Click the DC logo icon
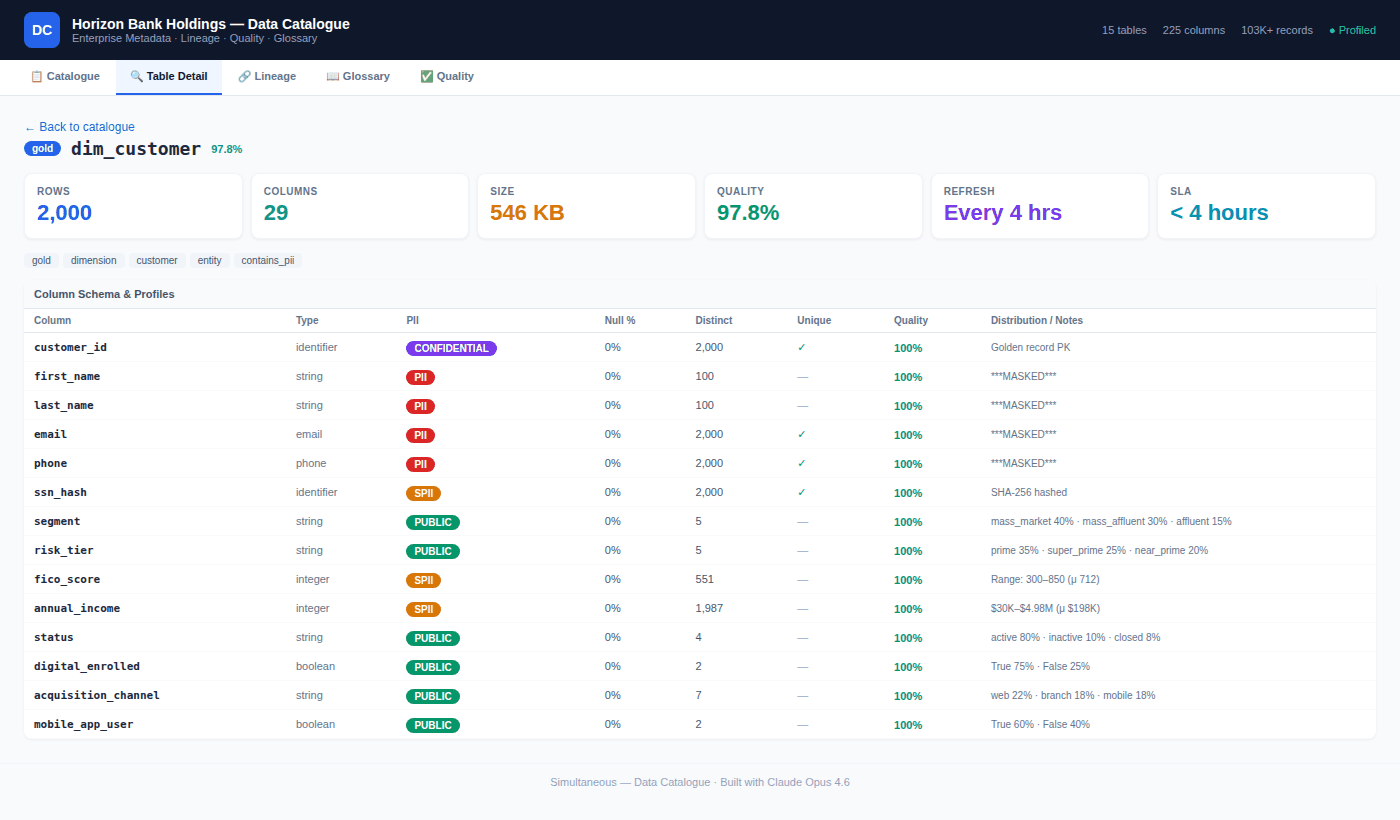This screenshot has height=820, width=1400. (x=42, y=30)
